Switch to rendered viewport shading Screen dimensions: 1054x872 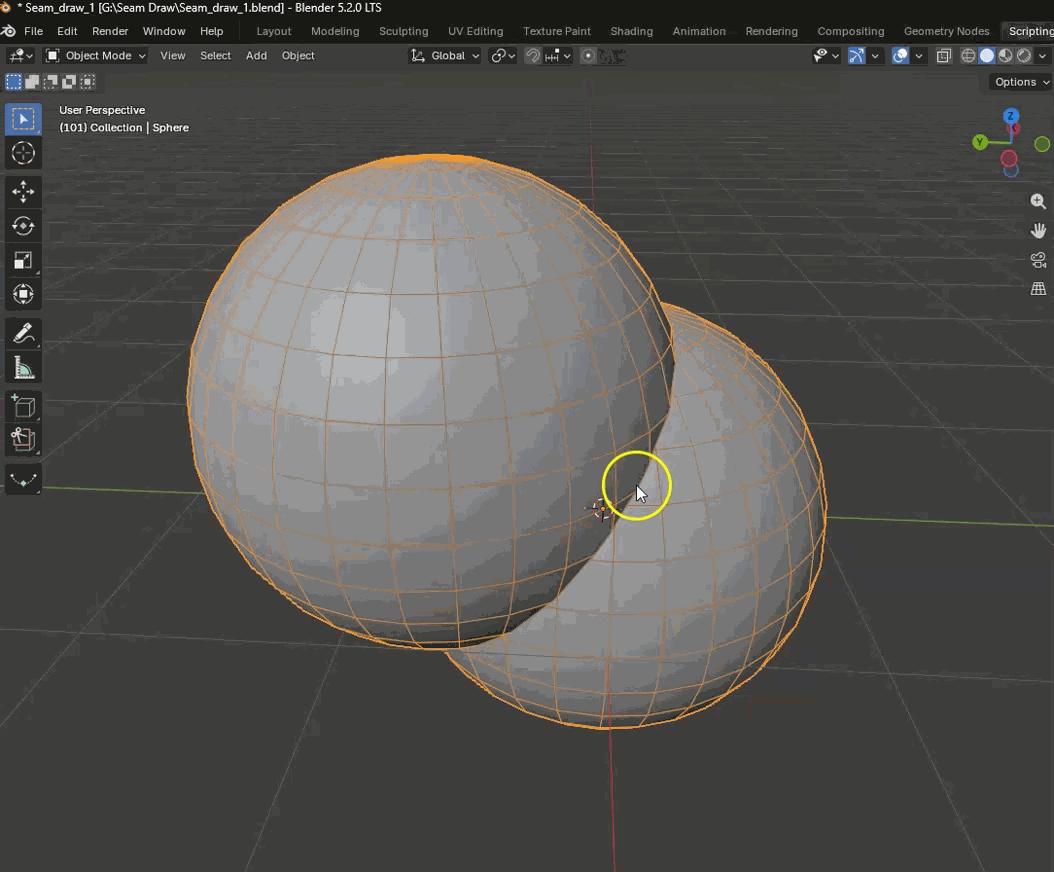pyautogui.click(x=1024, y=56)
